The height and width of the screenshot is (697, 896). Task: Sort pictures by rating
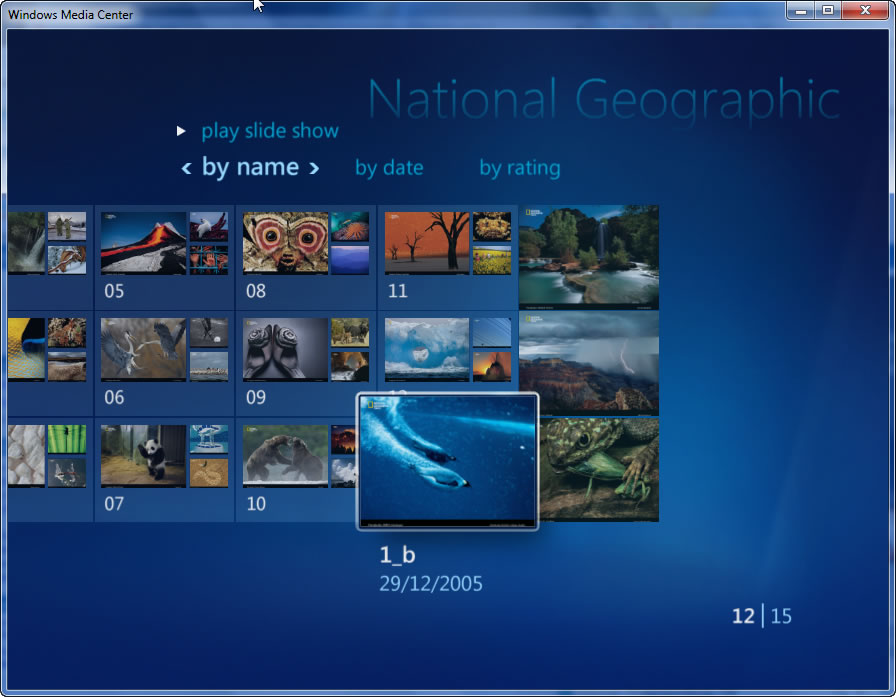[x=519, y=168]
